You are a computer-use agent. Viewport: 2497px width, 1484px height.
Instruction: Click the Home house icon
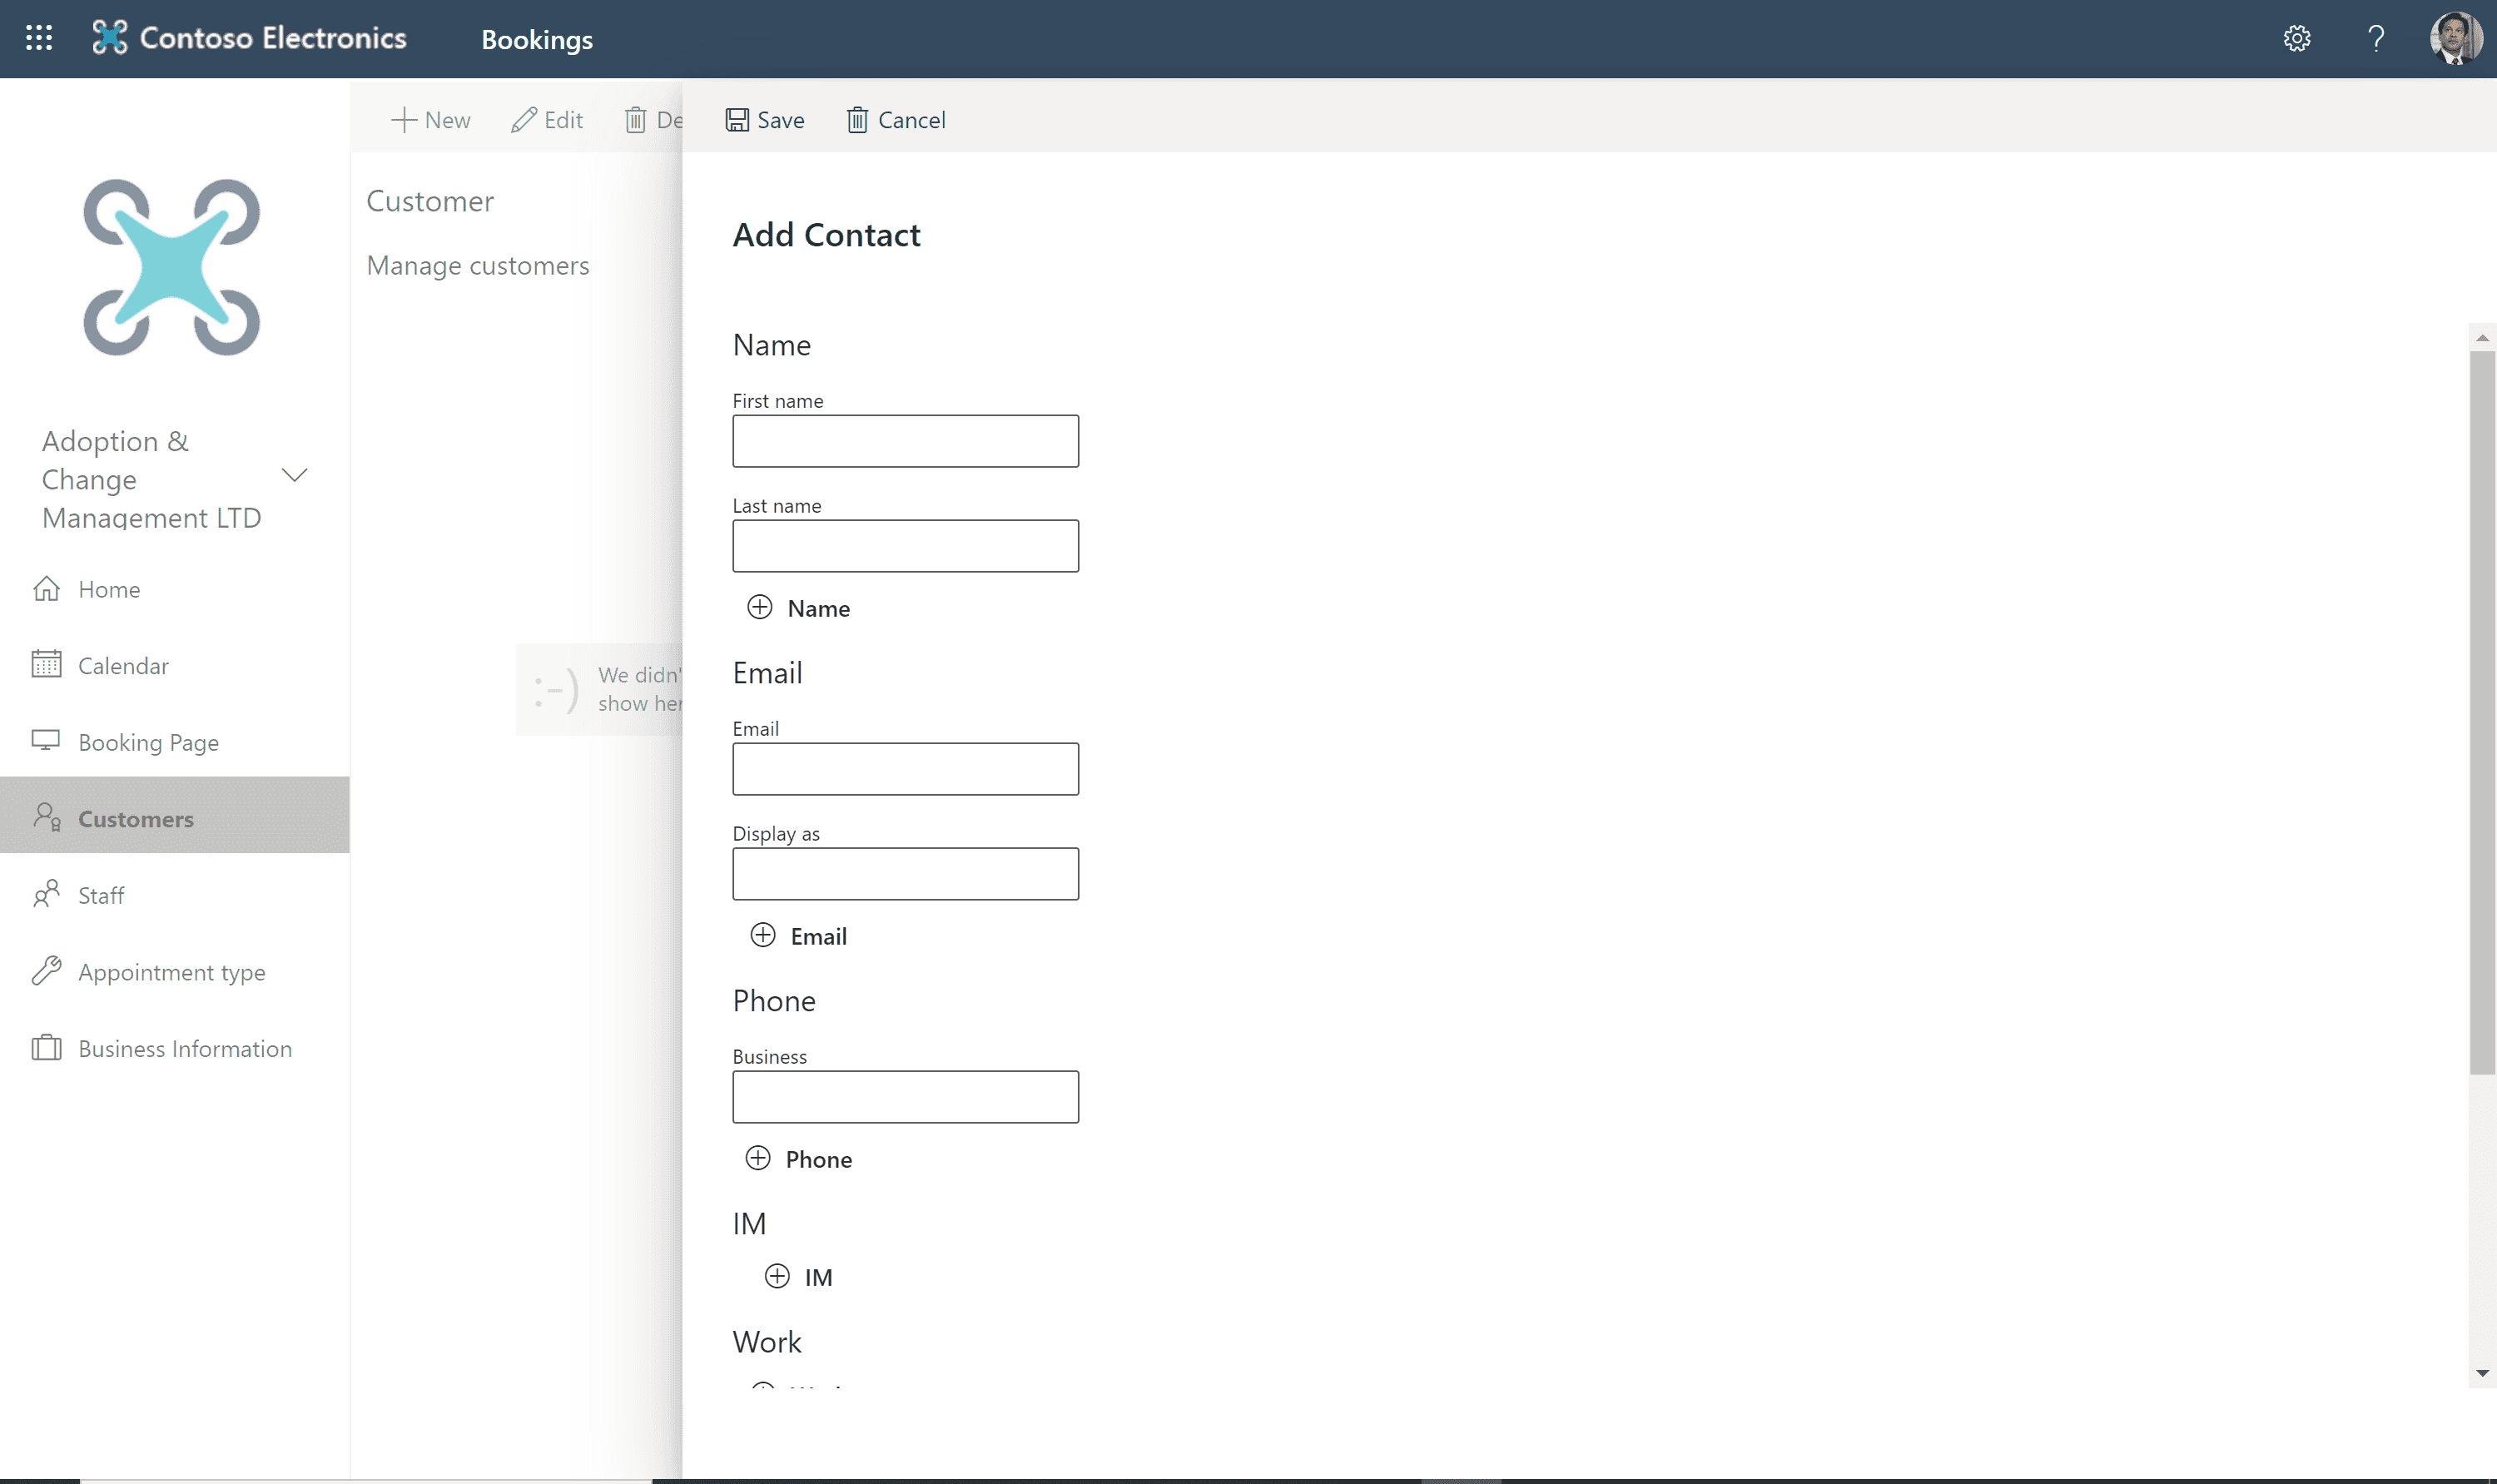pos(46,588)
